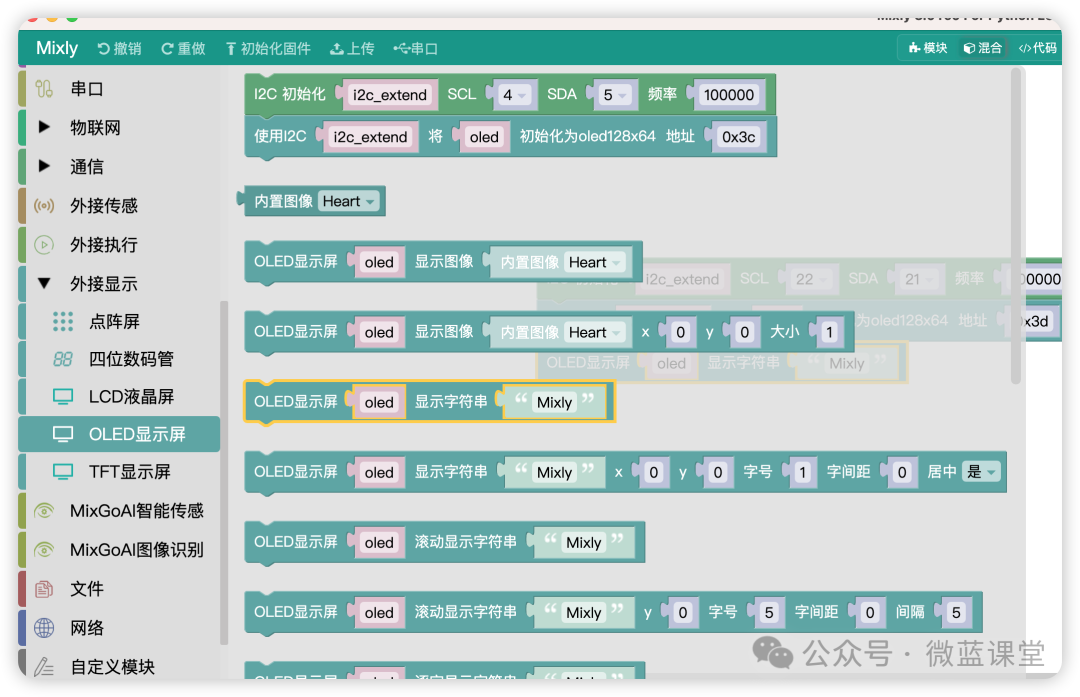The image size is (1080, 697).
Task: Select the 四位数码管 display icon
Action: coord(63,359)
